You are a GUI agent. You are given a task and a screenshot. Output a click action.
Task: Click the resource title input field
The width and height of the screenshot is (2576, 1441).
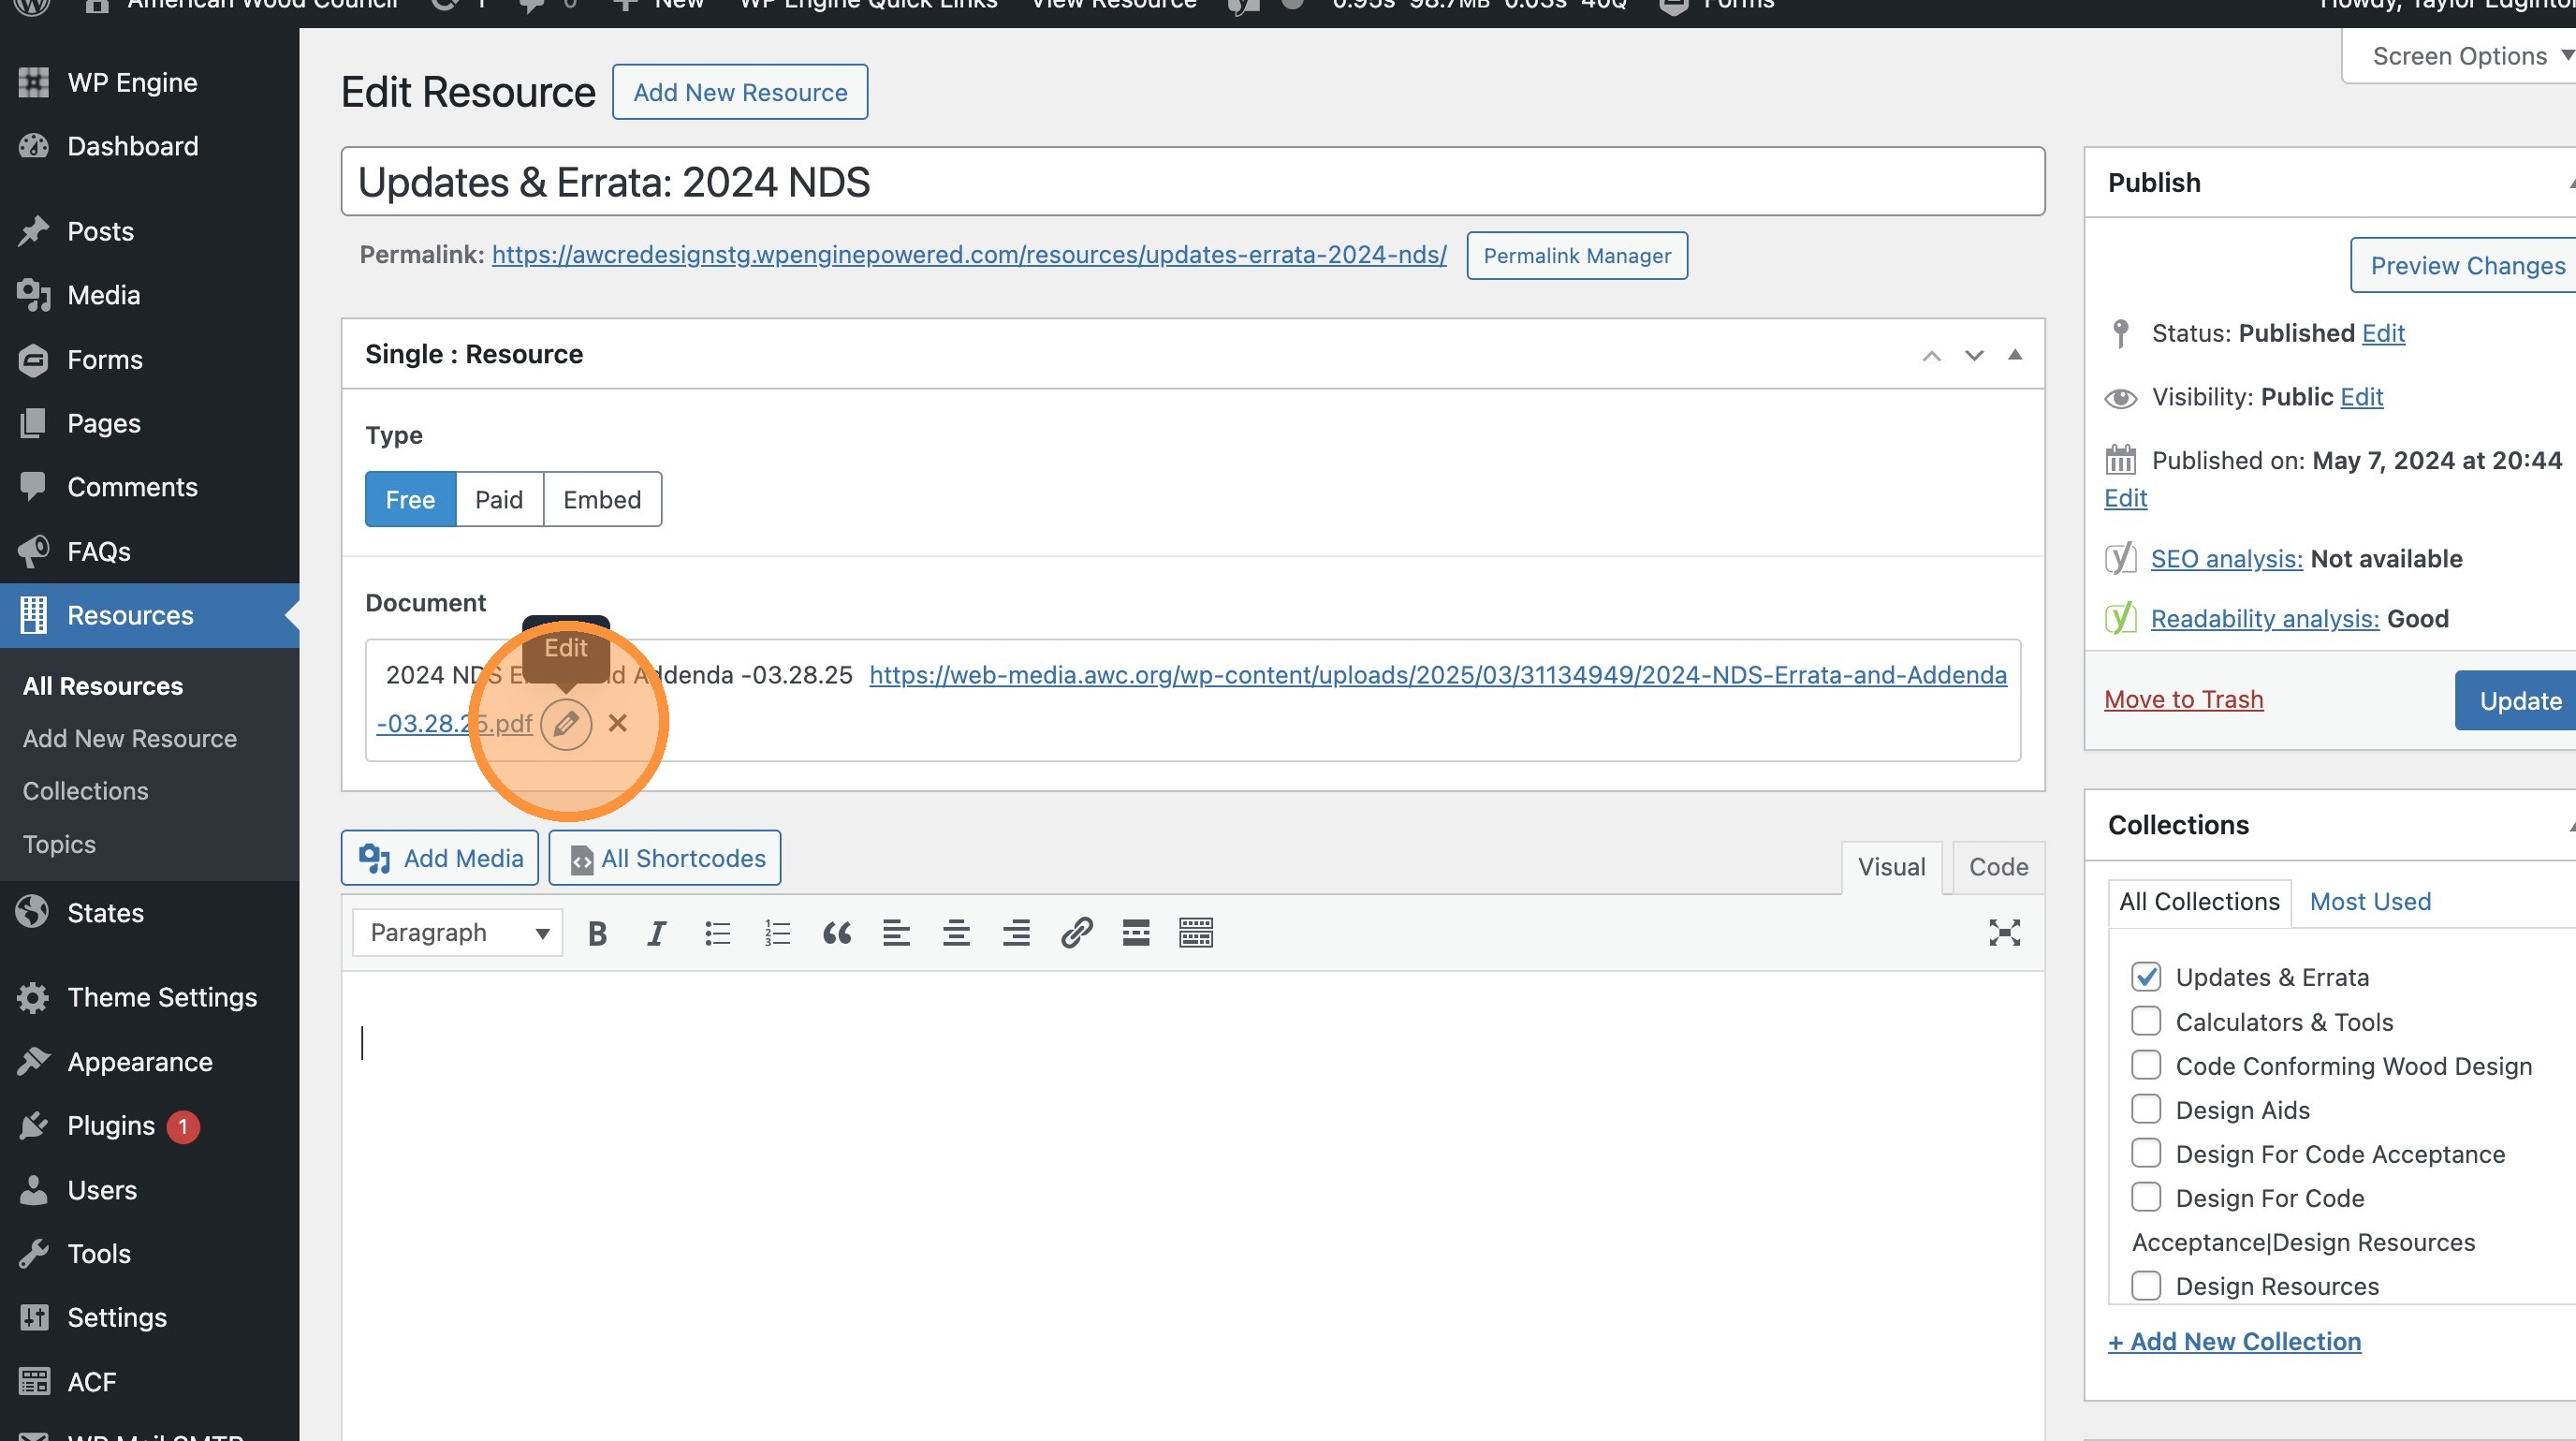pyautogui.click(x=1192, y=182)
